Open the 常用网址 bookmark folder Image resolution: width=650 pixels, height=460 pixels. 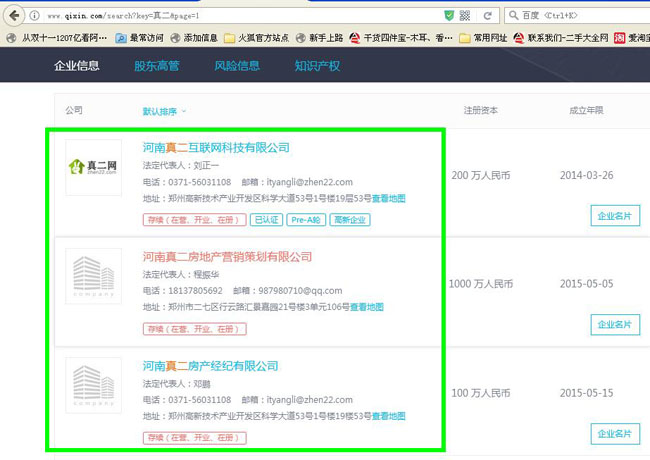pos(483,38)
